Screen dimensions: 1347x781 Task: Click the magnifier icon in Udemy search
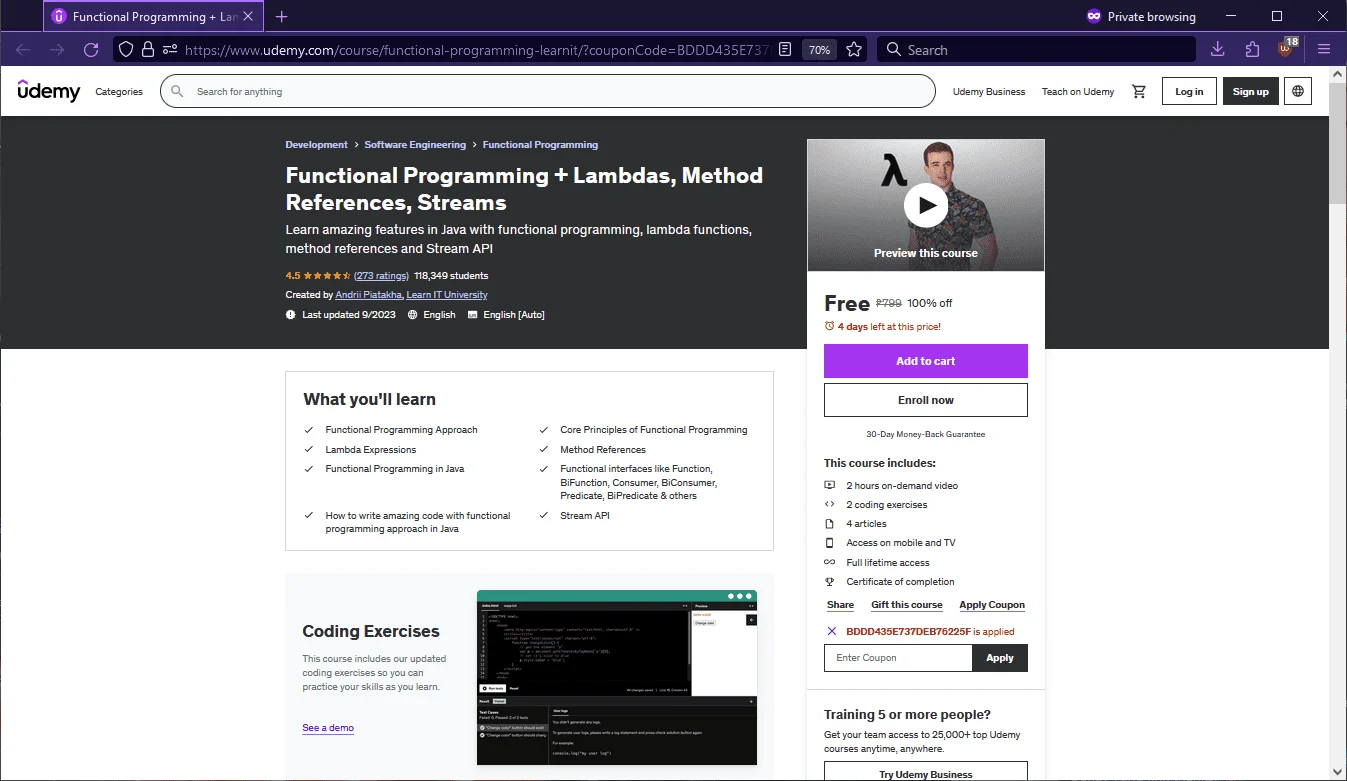[x=177, y=91]
